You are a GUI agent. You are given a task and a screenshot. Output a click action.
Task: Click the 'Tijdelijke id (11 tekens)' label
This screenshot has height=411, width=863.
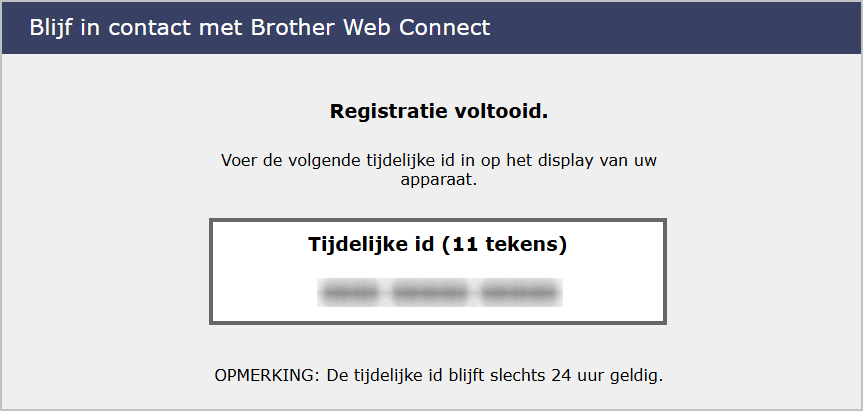tap(438, 245)
